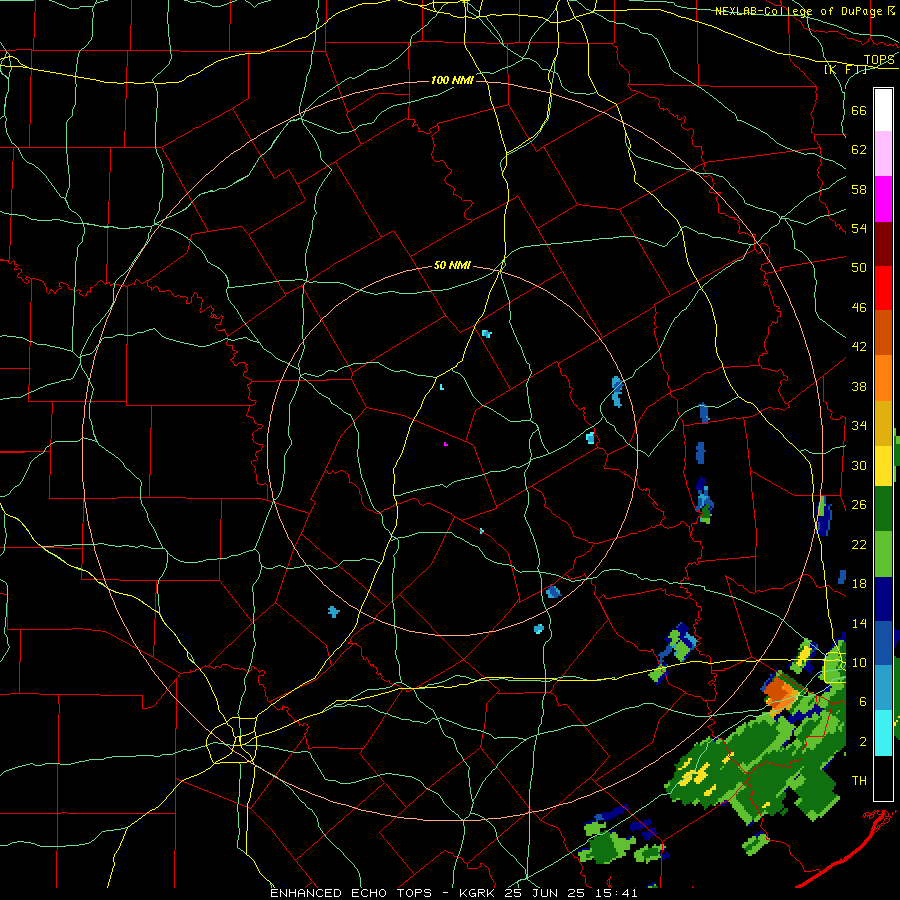Pick the light green legend swatch

(883, 554)
